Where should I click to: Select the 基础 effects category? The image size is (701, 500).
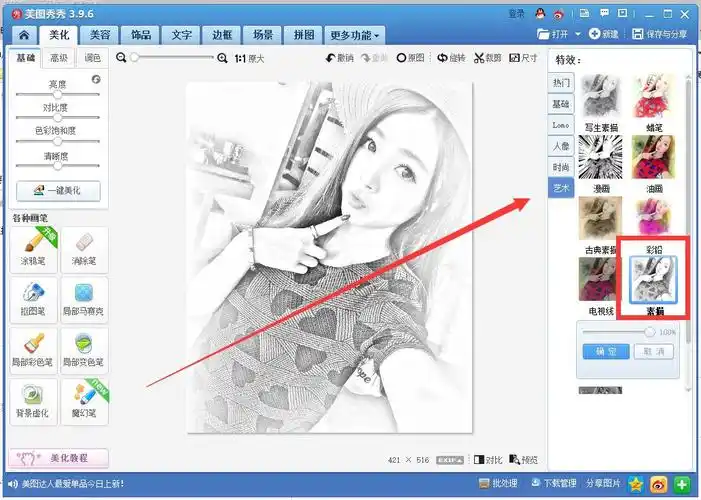pos(561,104)
